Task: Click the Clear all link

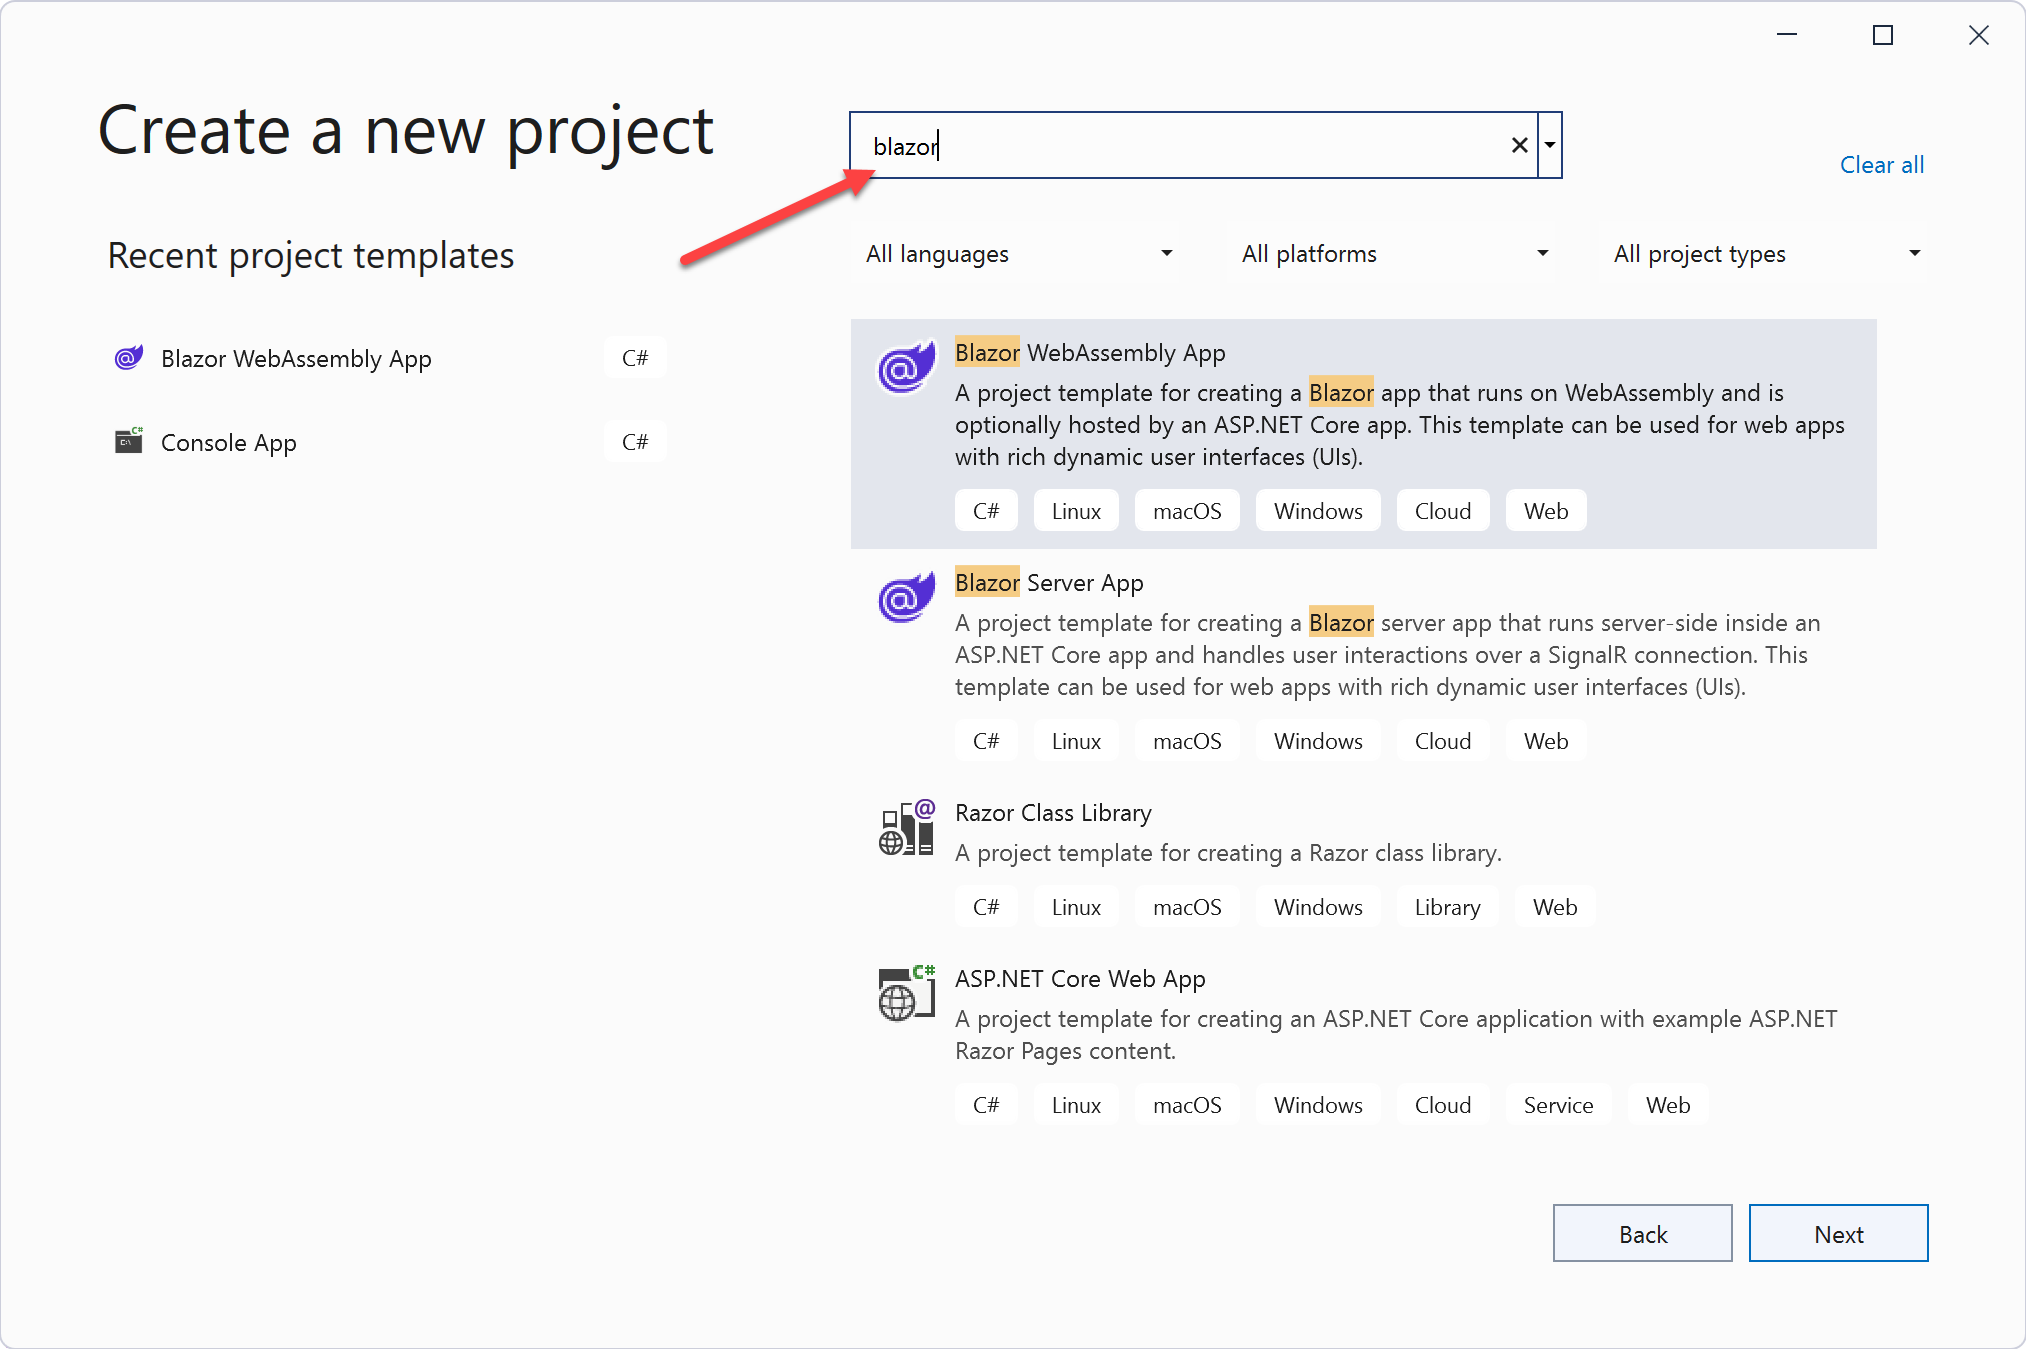Action: pos(1881,164)
